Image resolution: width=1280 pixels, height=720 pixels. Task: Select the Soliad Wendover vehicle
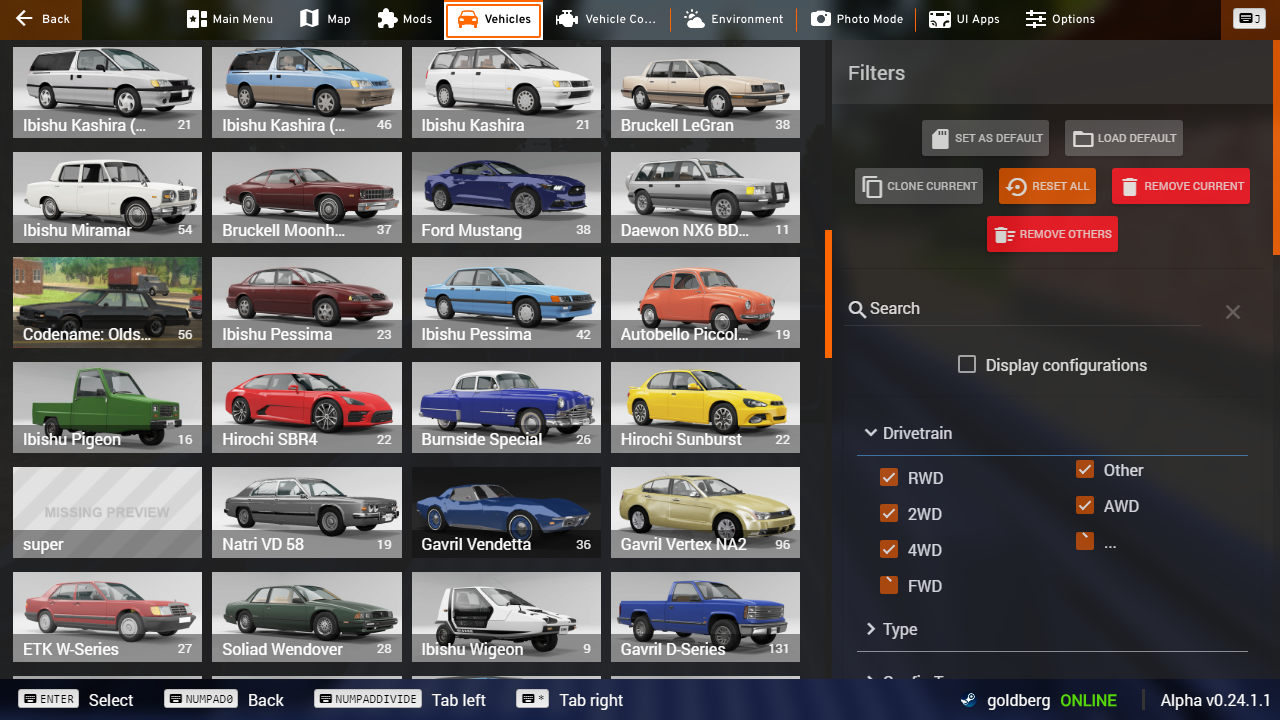306,617
